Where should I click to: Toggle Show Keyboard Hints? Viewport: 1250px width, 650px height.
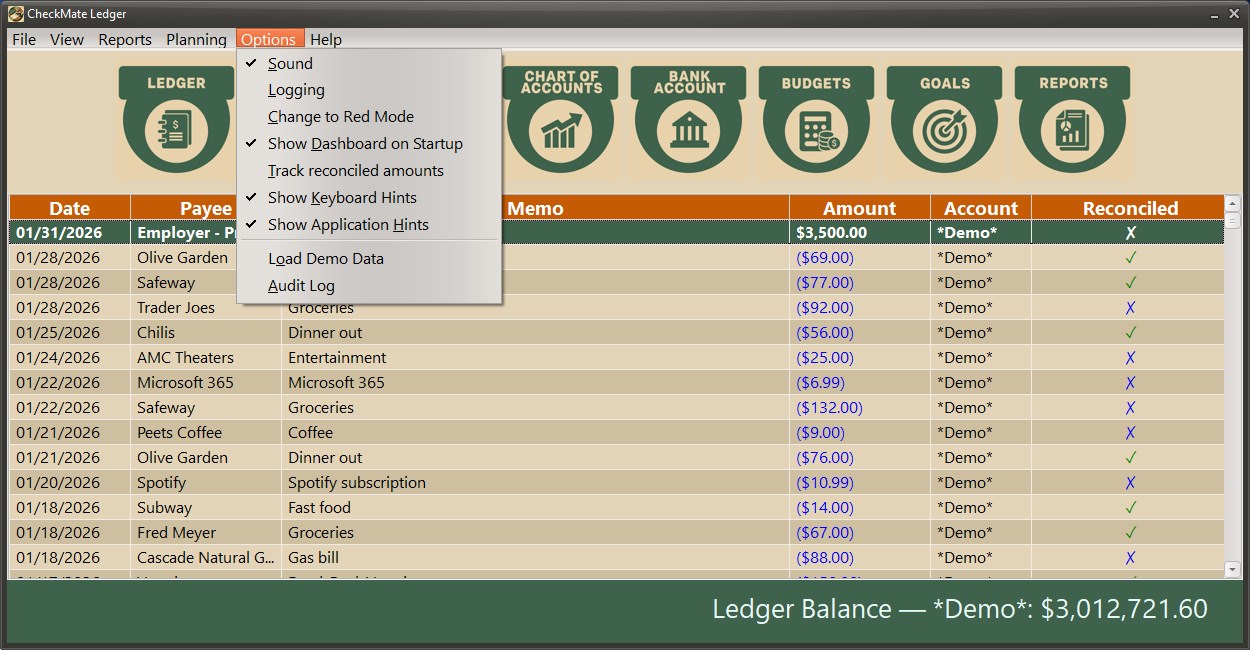(x=369, y=198)
